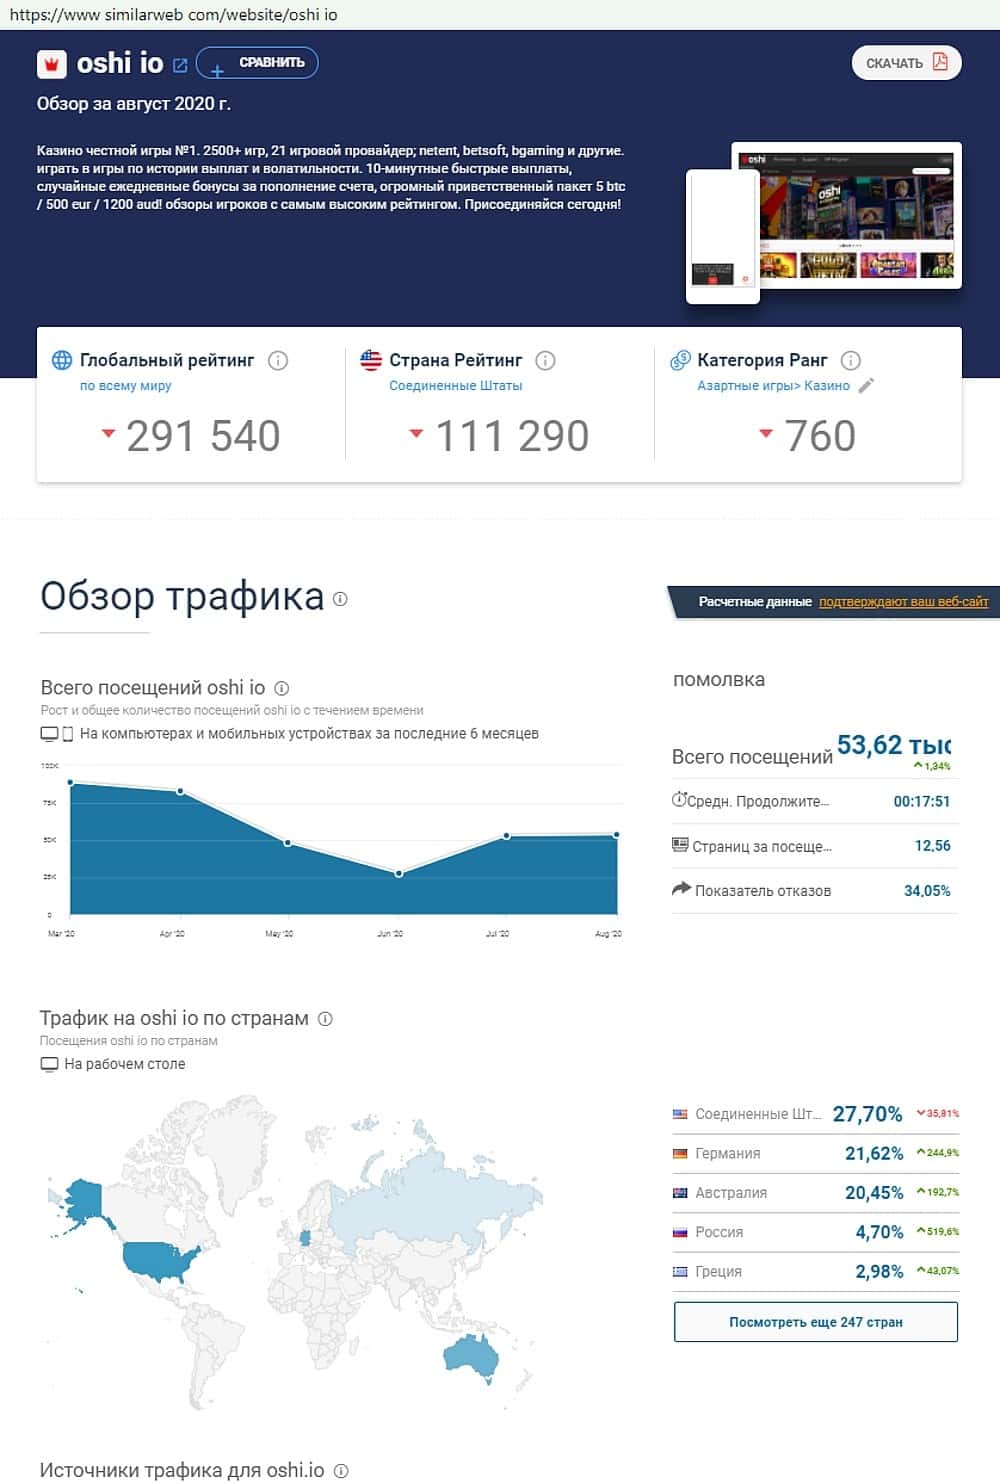Image resolution: width=1000 pixels, height=1483 pixels.
Task: Open info icon beside Категория Ранг
Action: (x=850, y=360)
